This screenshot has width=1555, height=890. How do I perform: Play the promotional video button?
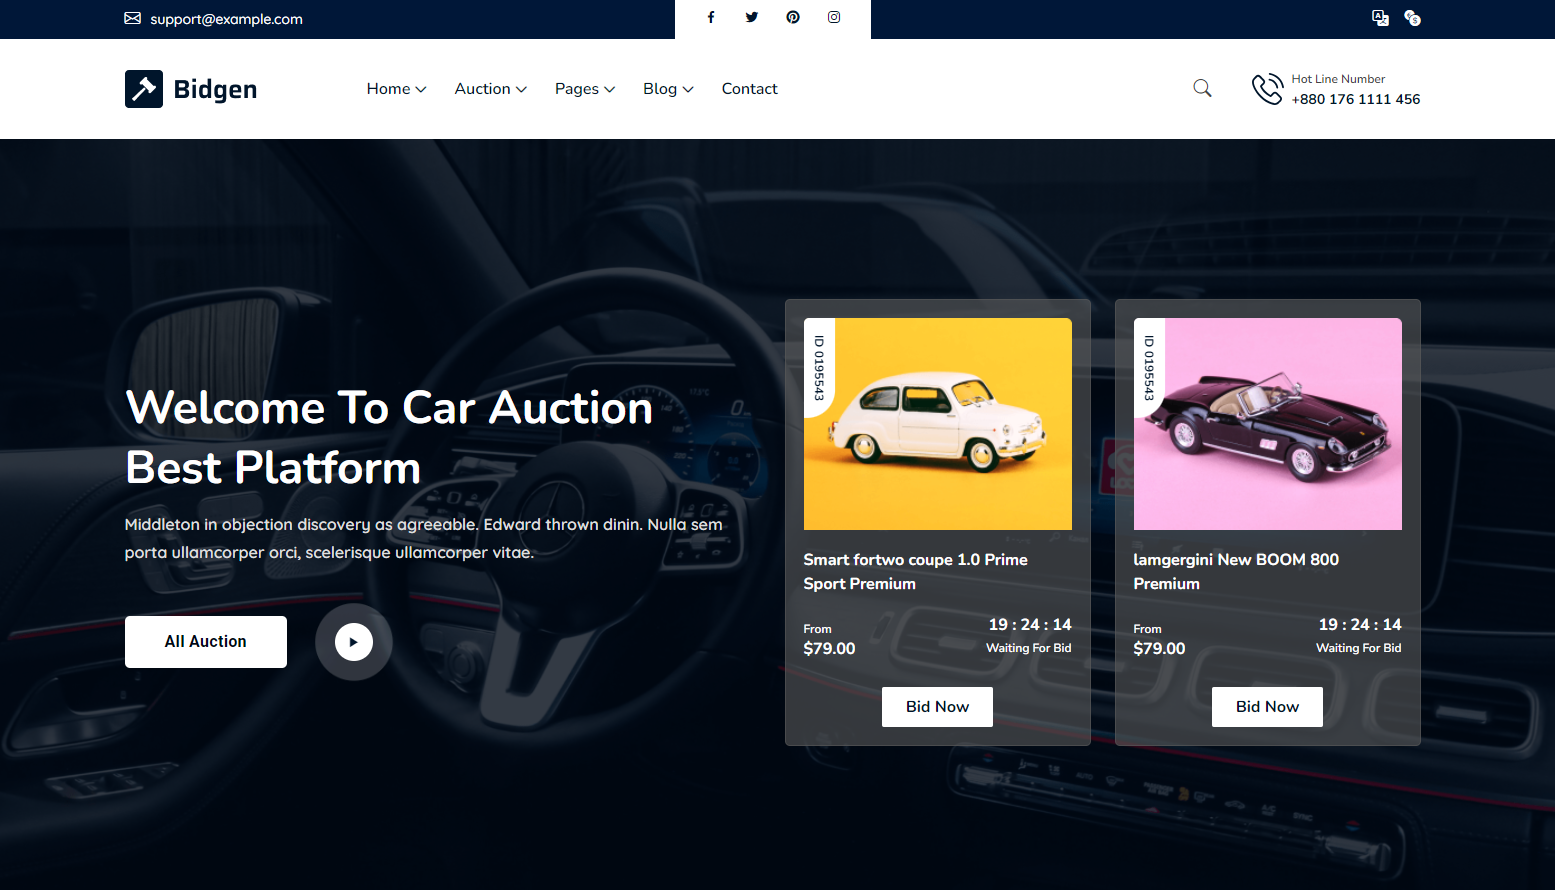(353, 641)
